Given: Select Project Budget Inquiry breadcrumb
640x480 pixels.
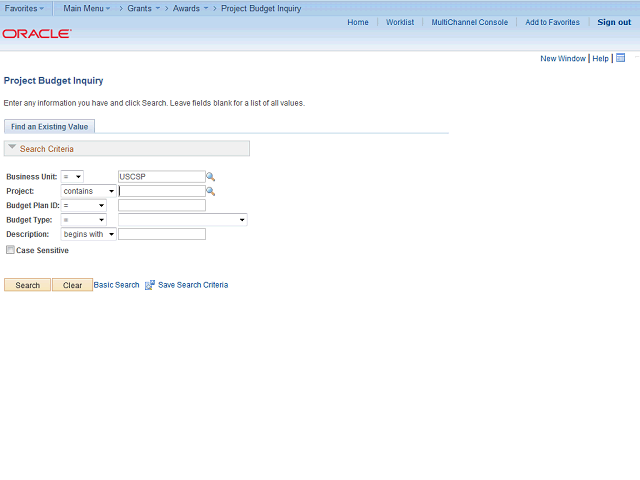Looking at the screenshot, I should click(x=261, y=8).
